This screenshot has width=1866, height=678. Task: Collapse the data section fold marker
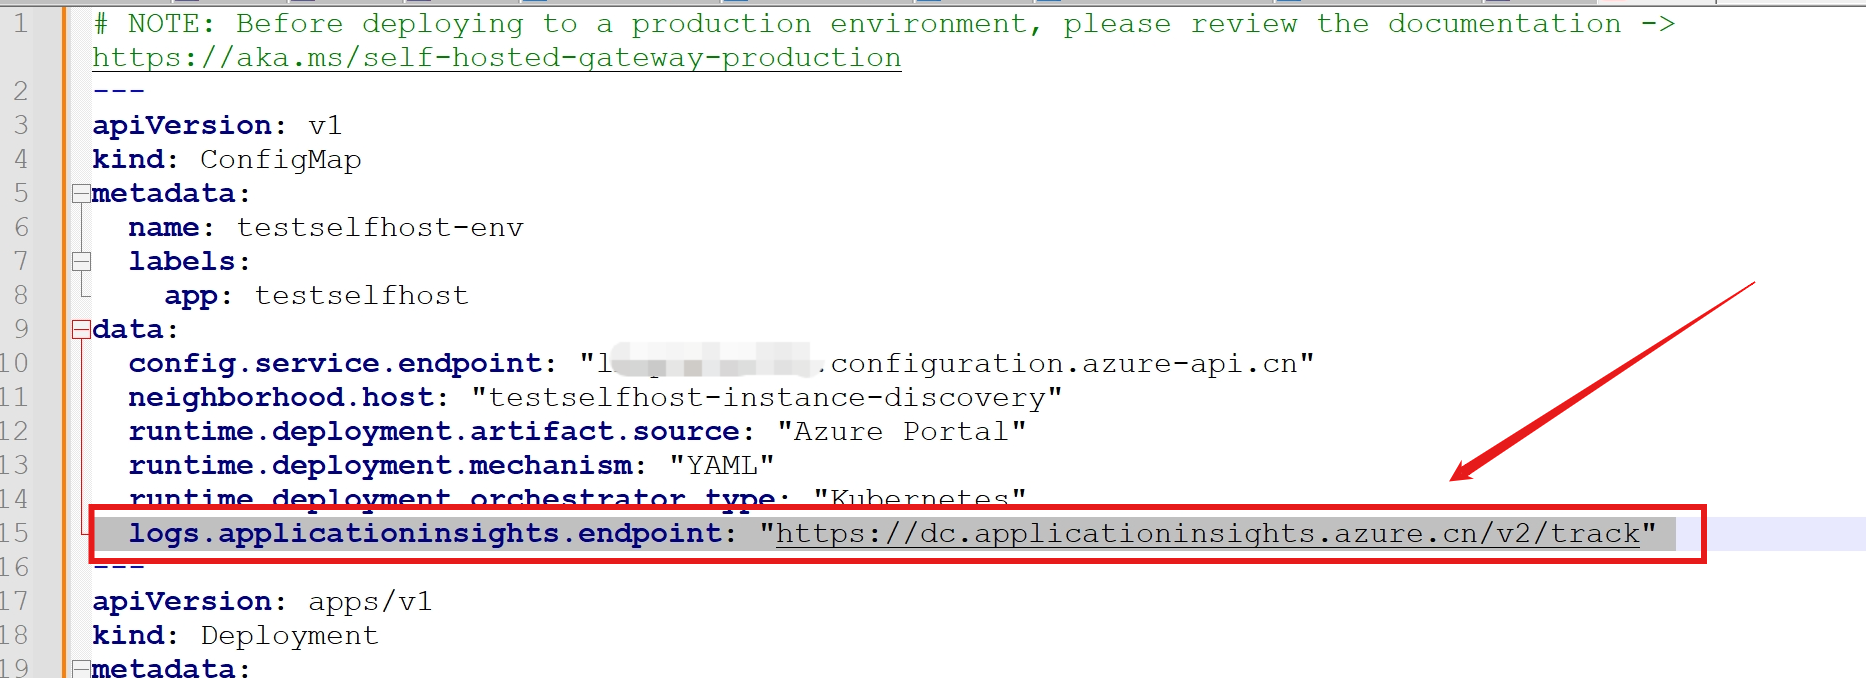point(81,330)
